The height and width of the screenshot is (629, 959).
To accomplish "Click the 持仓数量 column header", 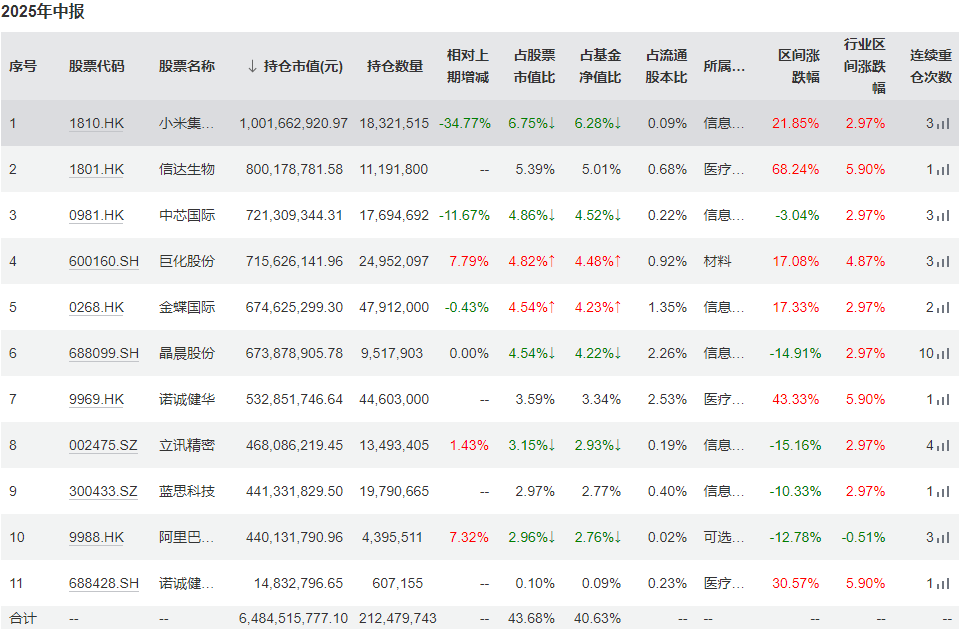I will pyautogui.click(x=395, y=66).
